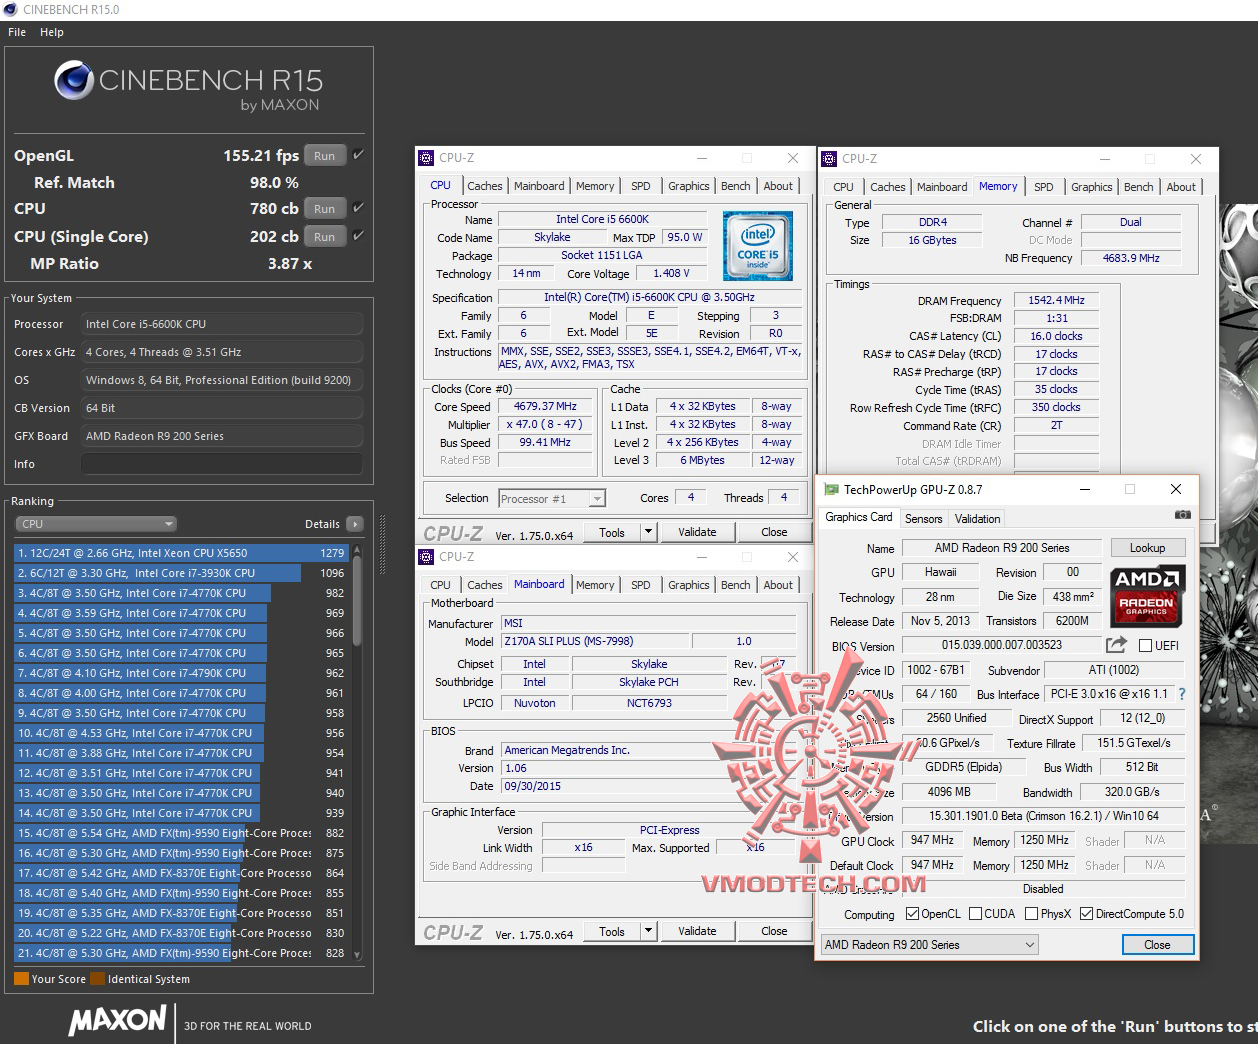Image resolution: width=1258 pixels, height=1044 pixels.
Task: Switch to Caches tab in top CPU-Z window
Action: click(485, 186)
